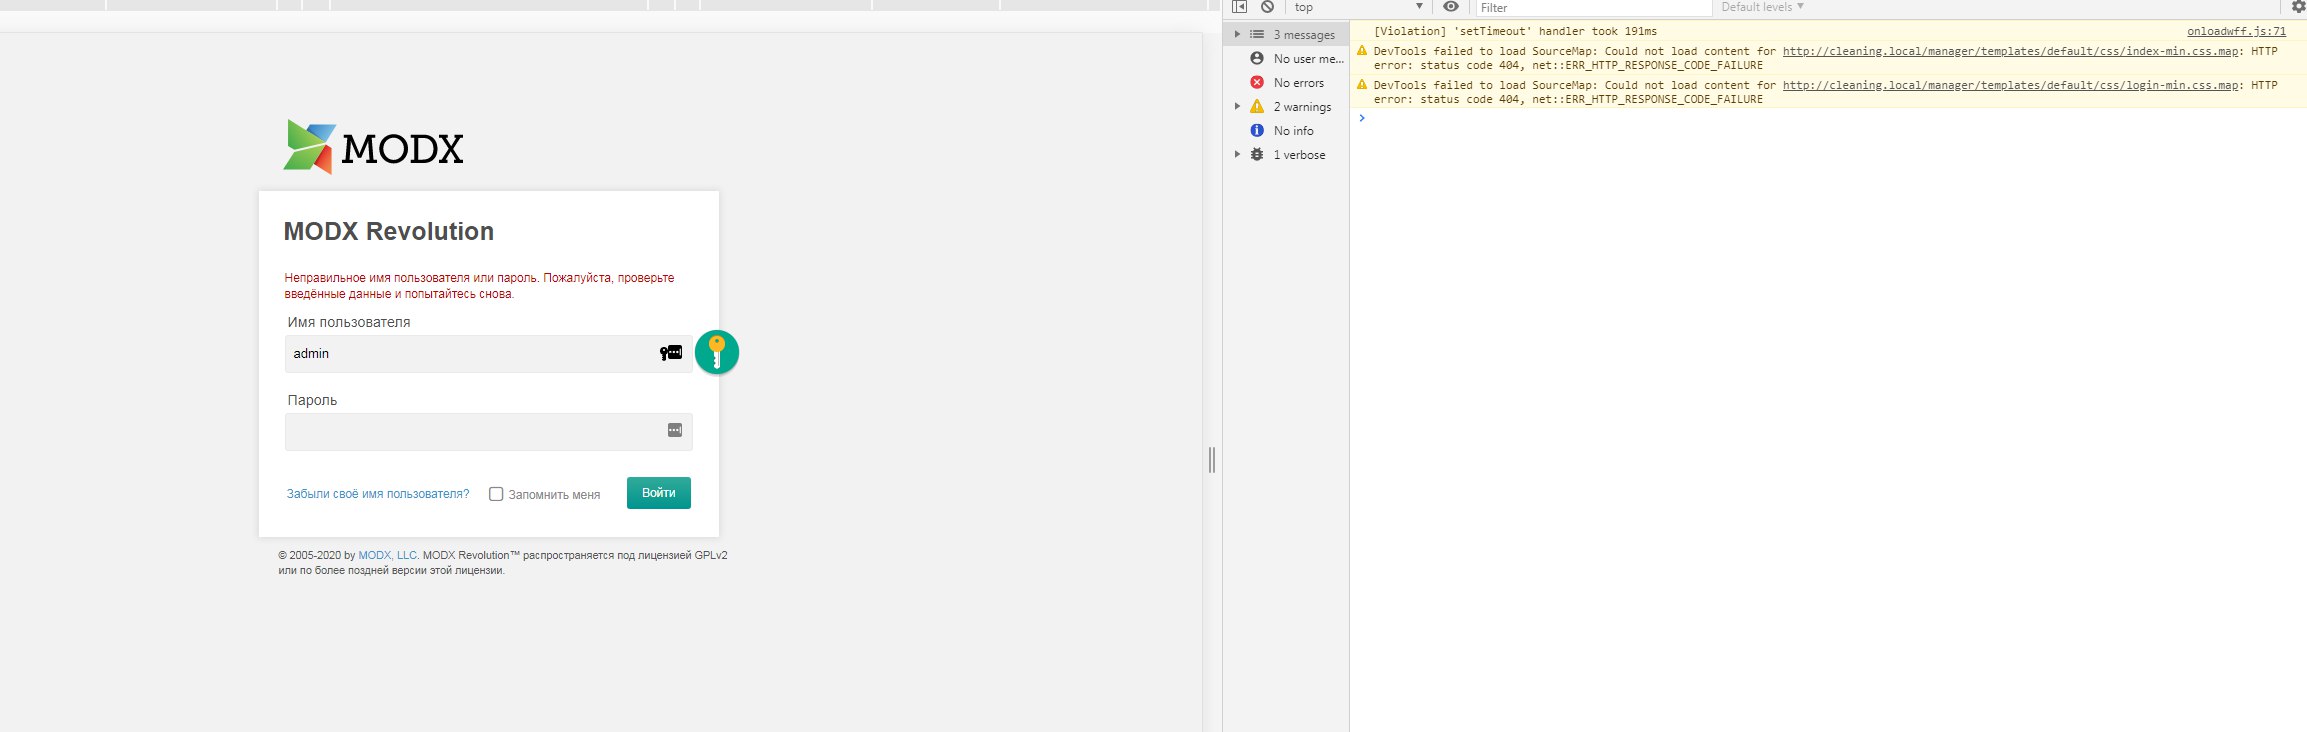Click the green key password manager button
Viewport: 2307px width, 732px height.
click(x=717, y=352)
